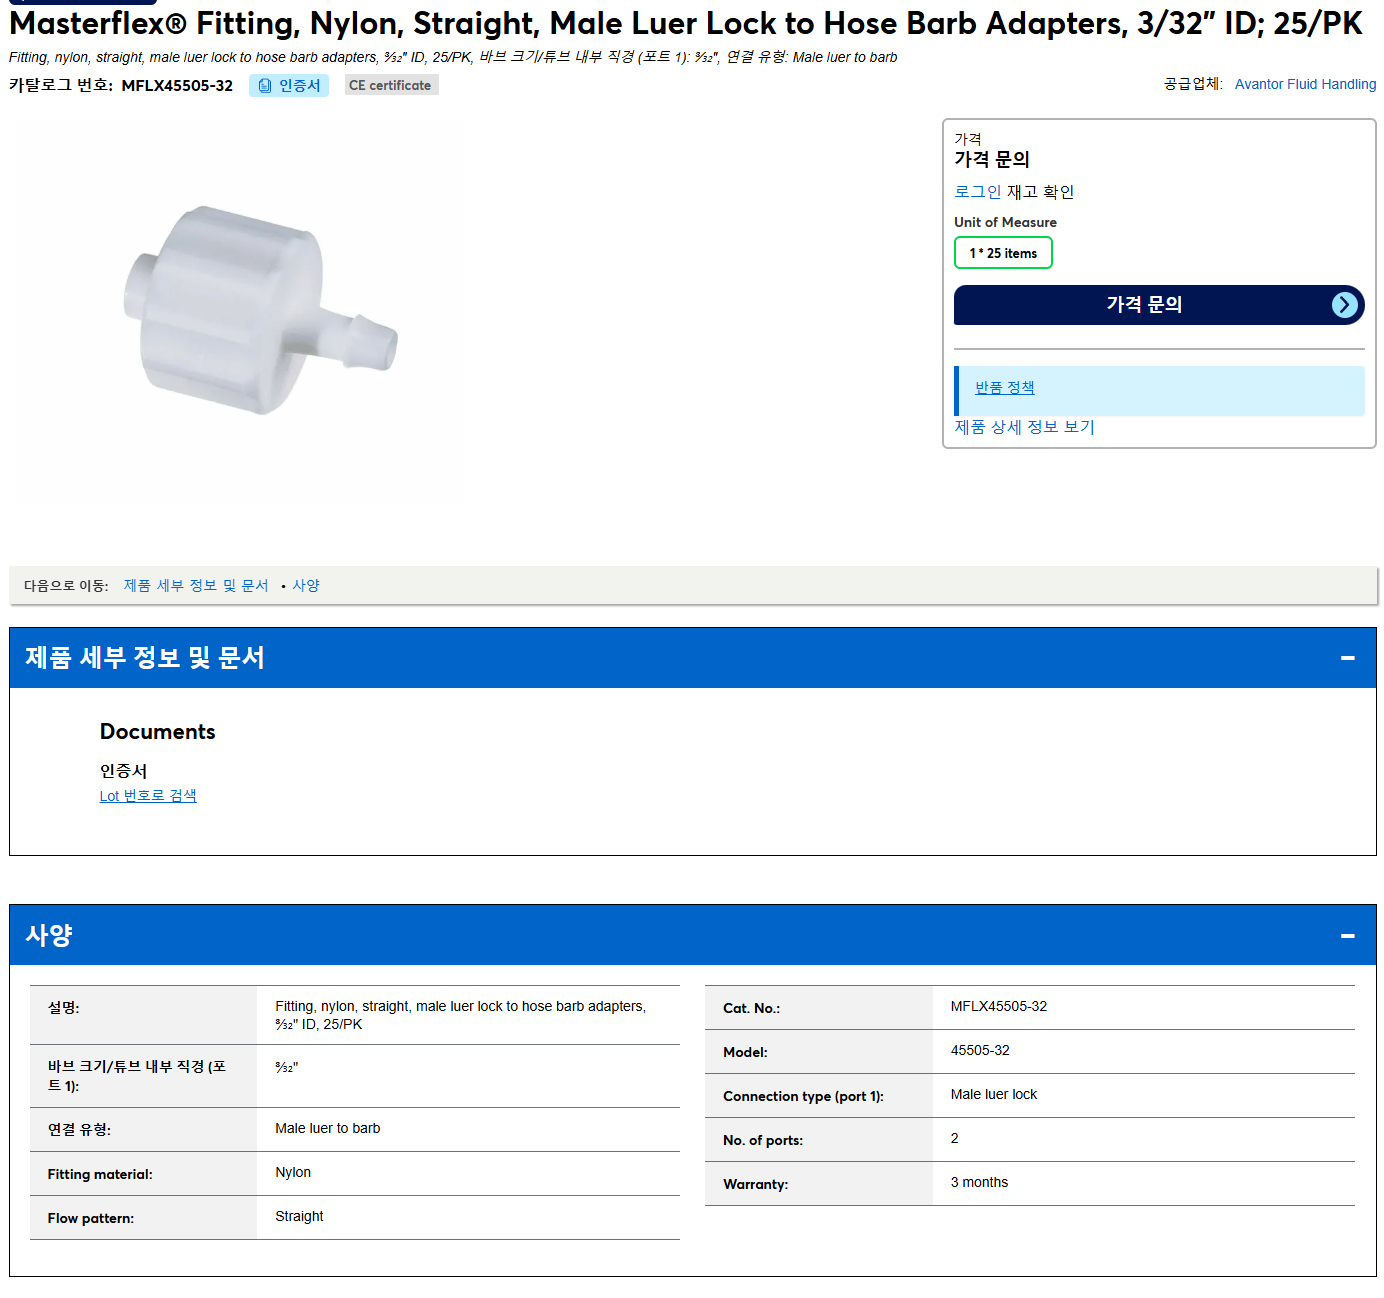Collapse the 제품 세부 정보 및 문서 section
Viewport: 1384px width, 1298px height.
(1348, 658)
